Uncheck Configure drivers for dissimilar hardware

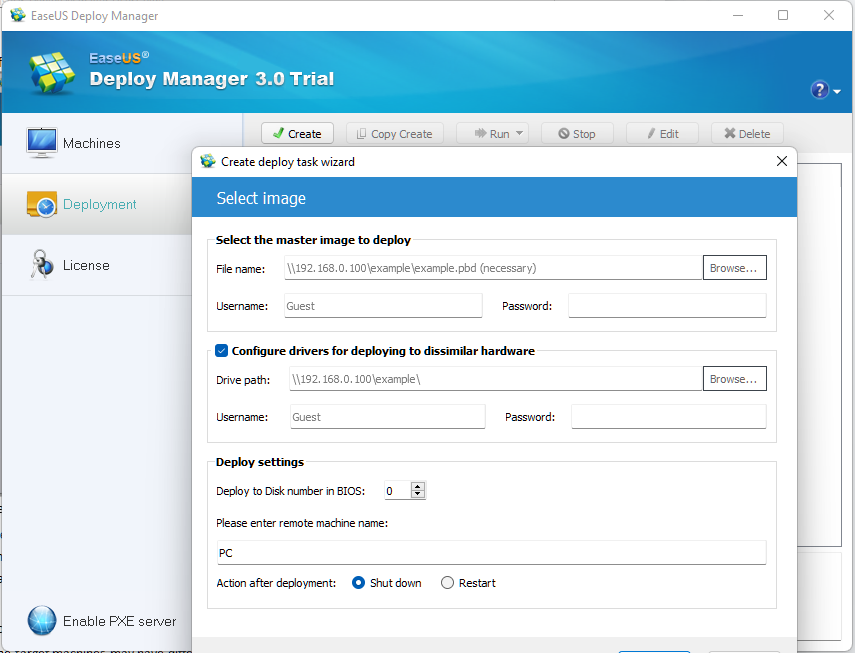pos(222,351)
